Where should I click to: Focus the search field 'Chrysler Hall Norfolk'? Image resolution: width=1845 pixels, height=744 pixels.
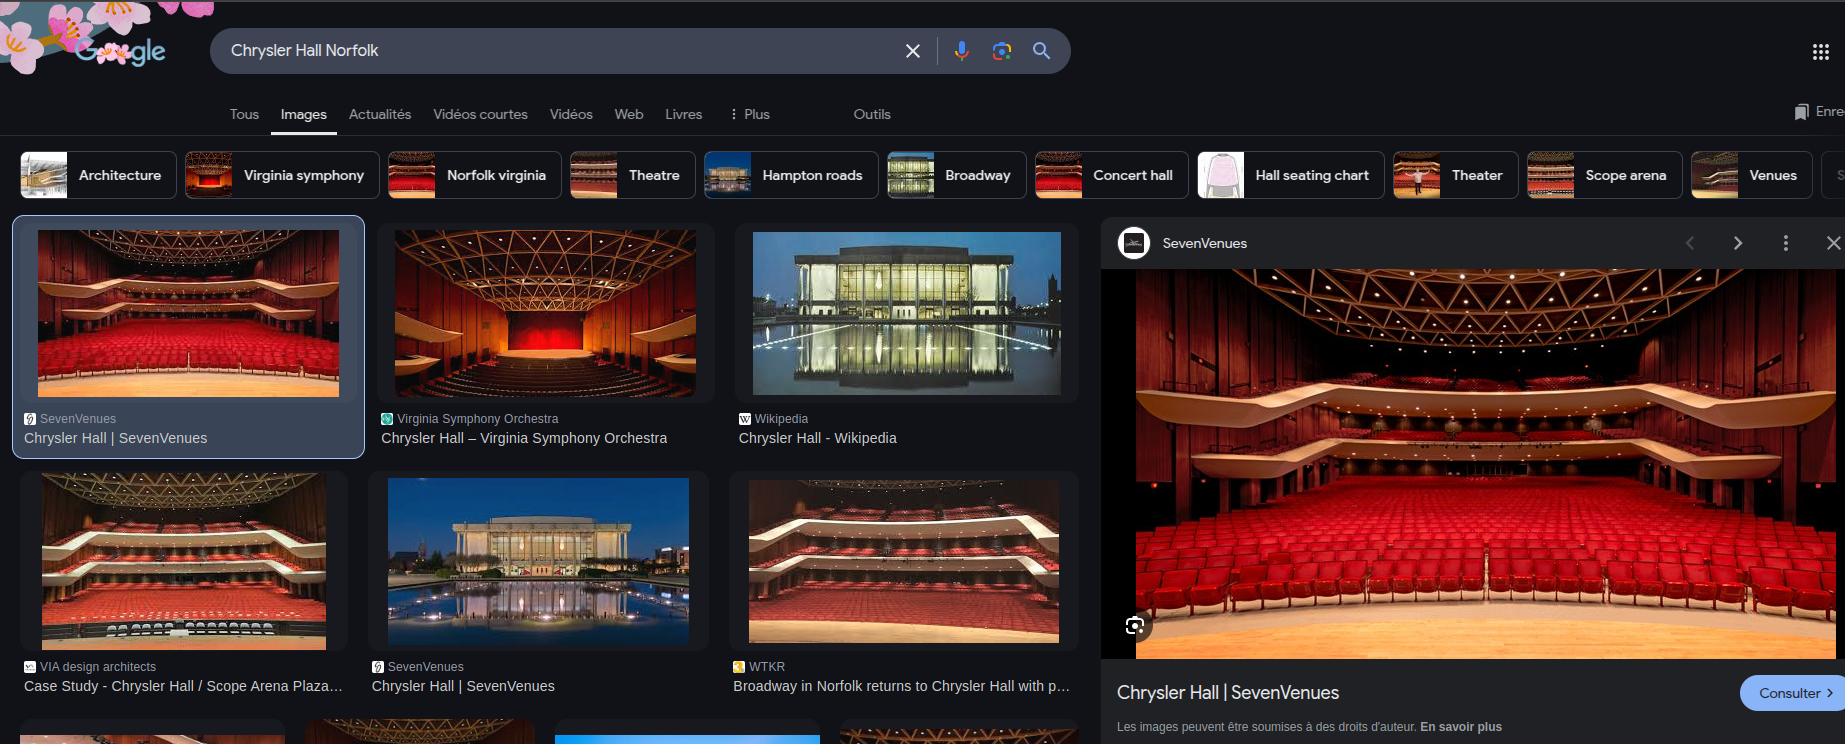pyautogui.click(x=560, y=51)
